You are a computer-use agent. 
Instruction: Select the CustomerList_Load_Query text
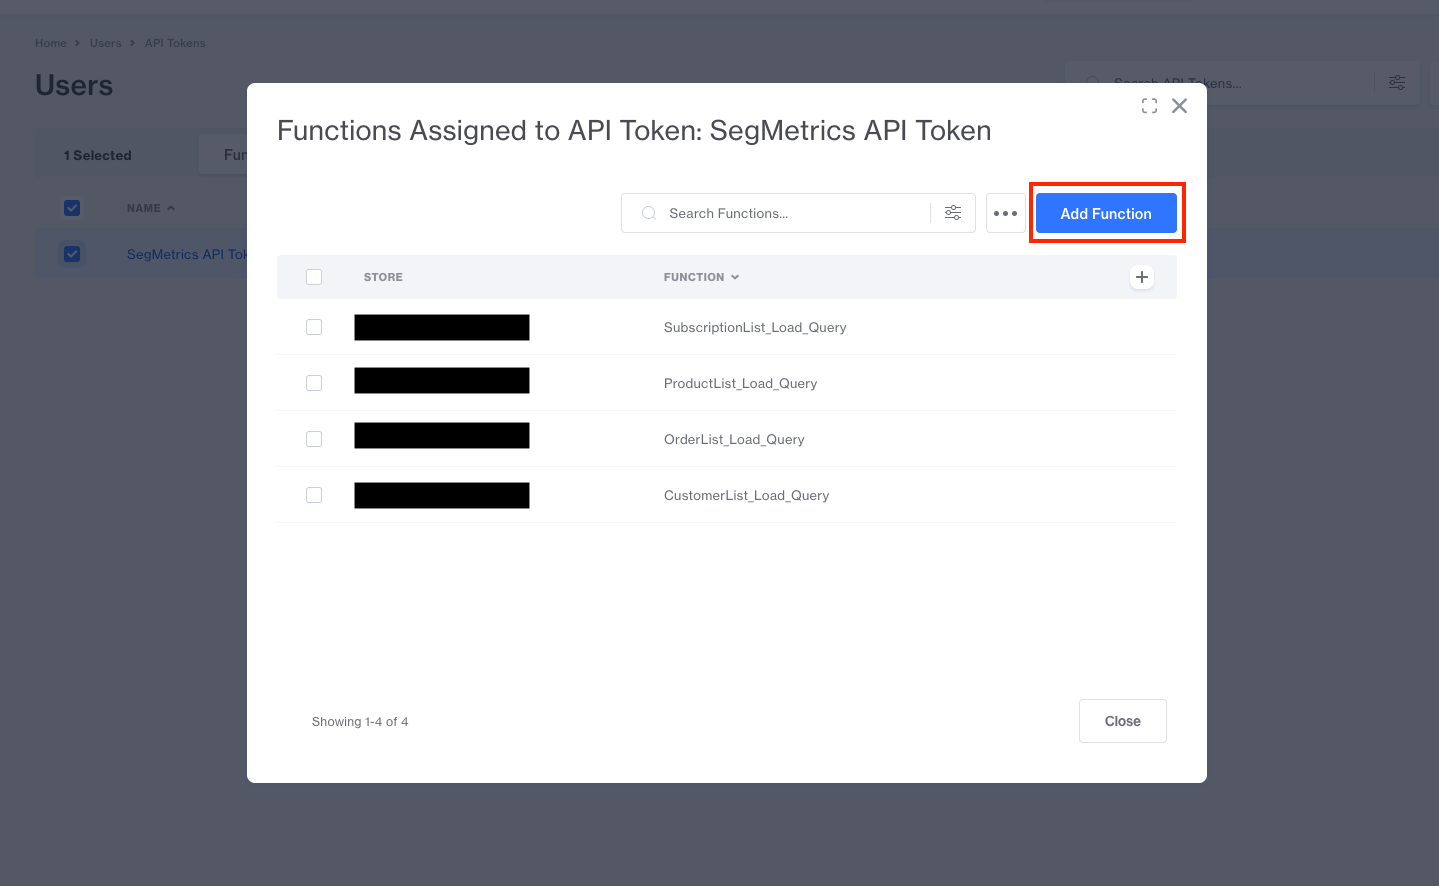[746, 495]
